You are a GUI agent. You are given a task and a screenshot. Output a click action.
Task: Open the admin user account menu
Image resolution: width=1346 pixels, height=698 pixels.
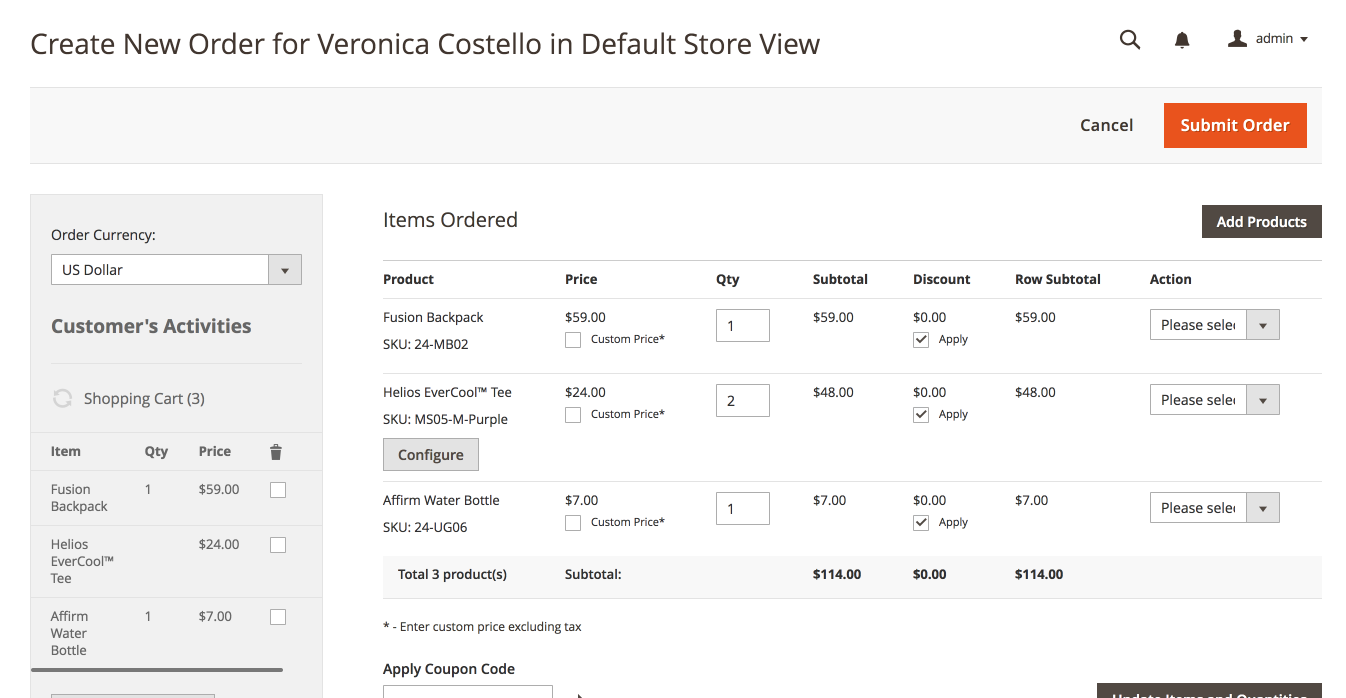point(1268,39)
